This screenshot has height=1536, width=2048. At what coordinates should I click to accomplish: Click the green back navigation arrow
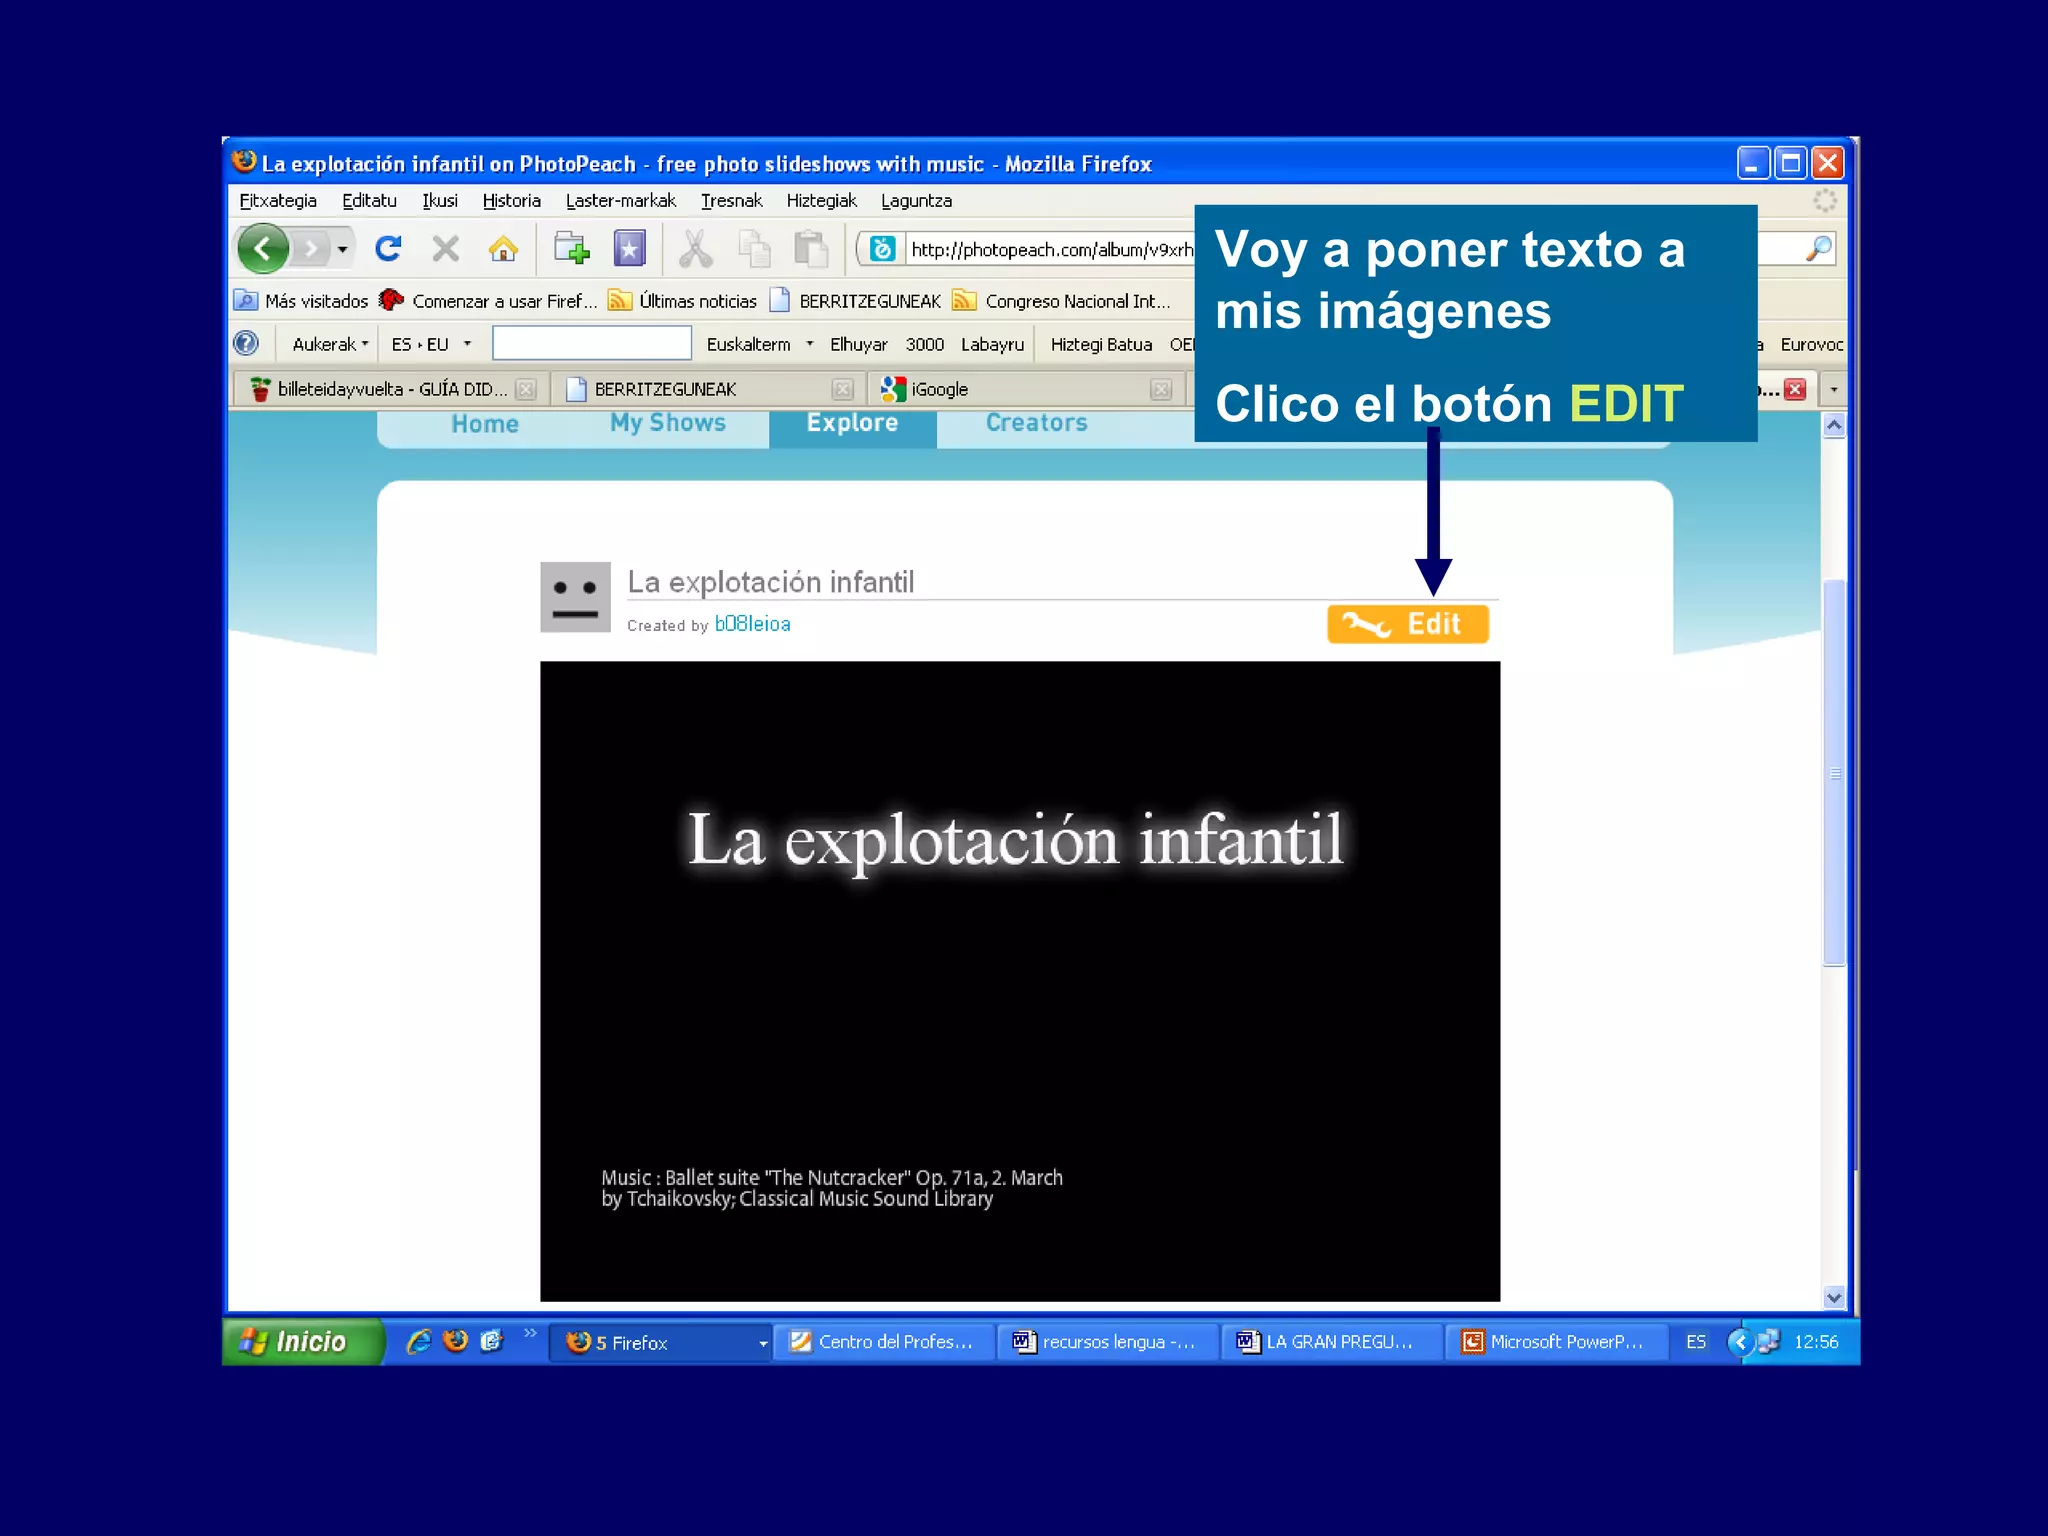click(x=263, y=248)
